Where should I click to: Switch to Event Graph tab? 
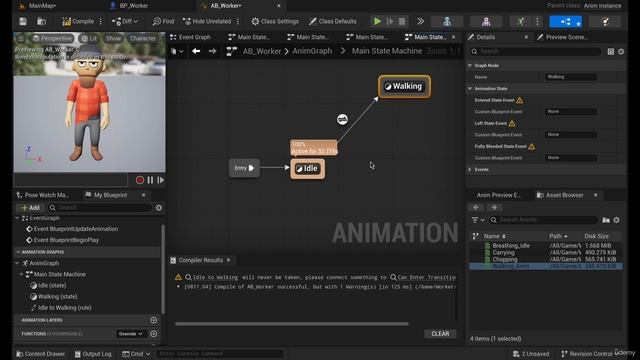(190, 37)
